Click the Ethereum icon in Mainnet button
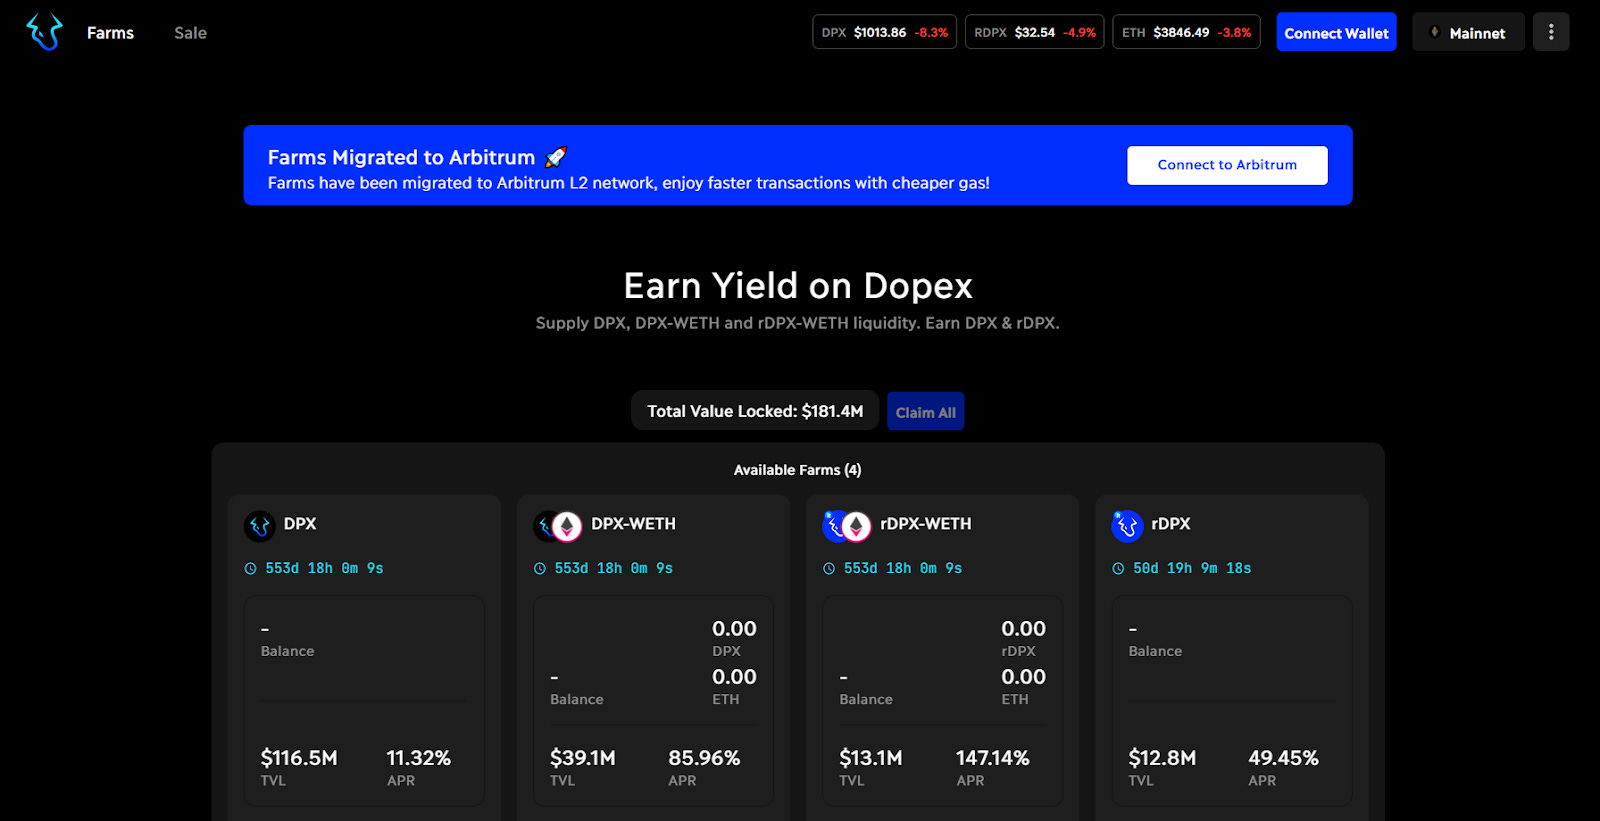Viewport: 1600px width, 821px height. 1434,32
